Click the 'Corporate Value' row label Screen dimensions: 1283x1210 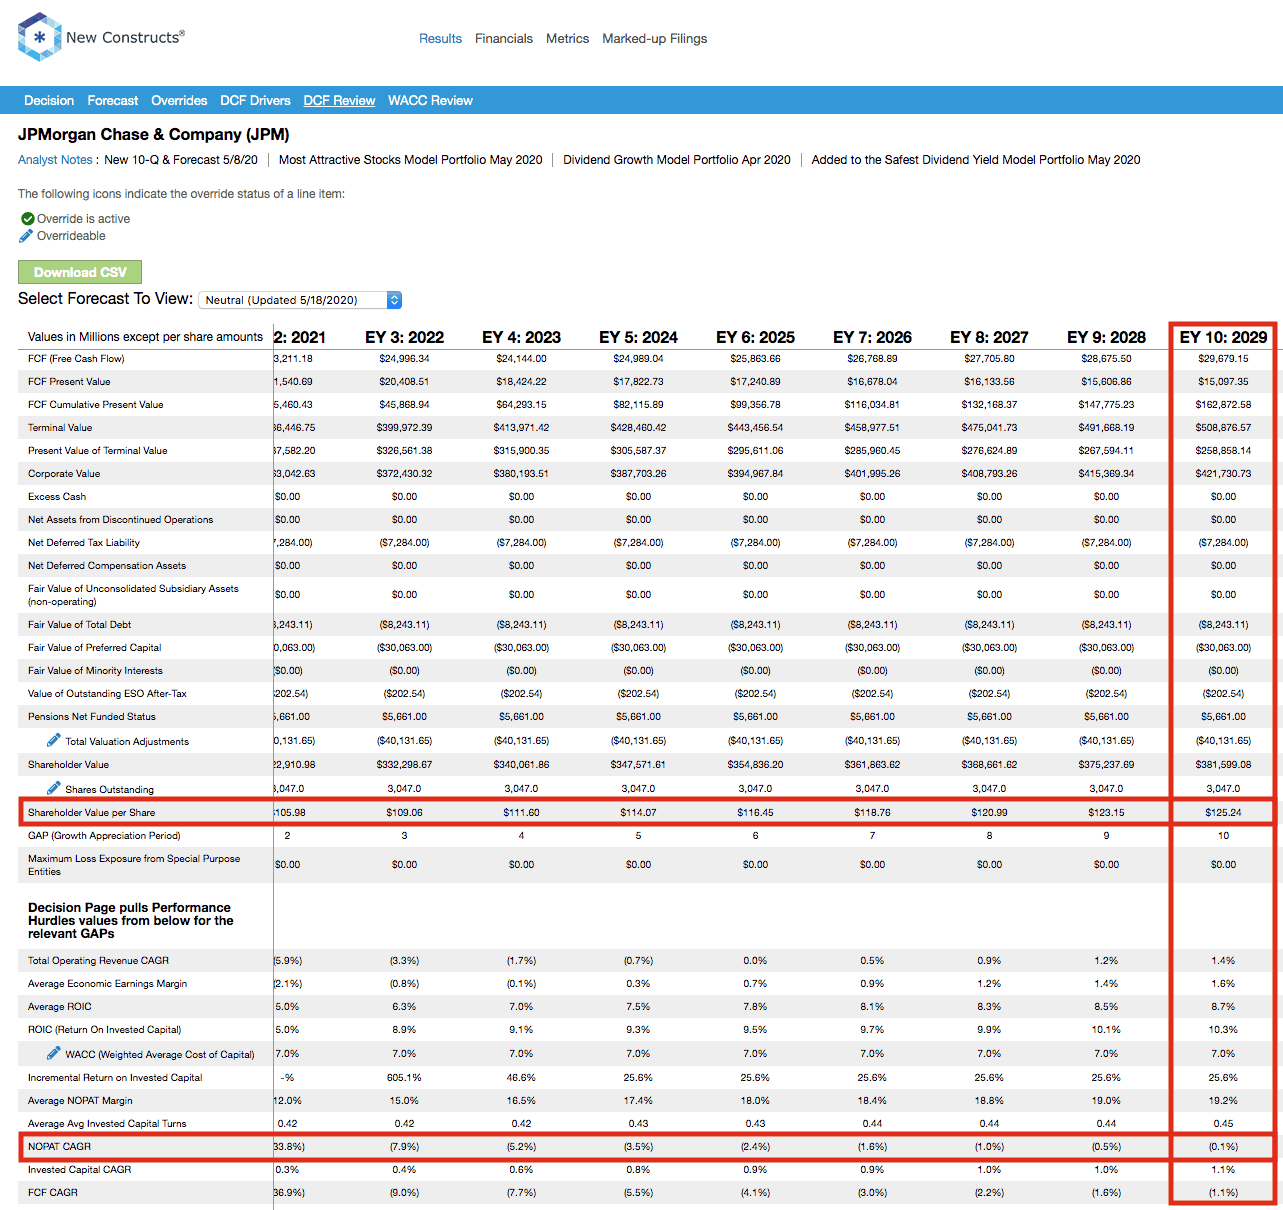pyautogui.click(x=64, y=474)
